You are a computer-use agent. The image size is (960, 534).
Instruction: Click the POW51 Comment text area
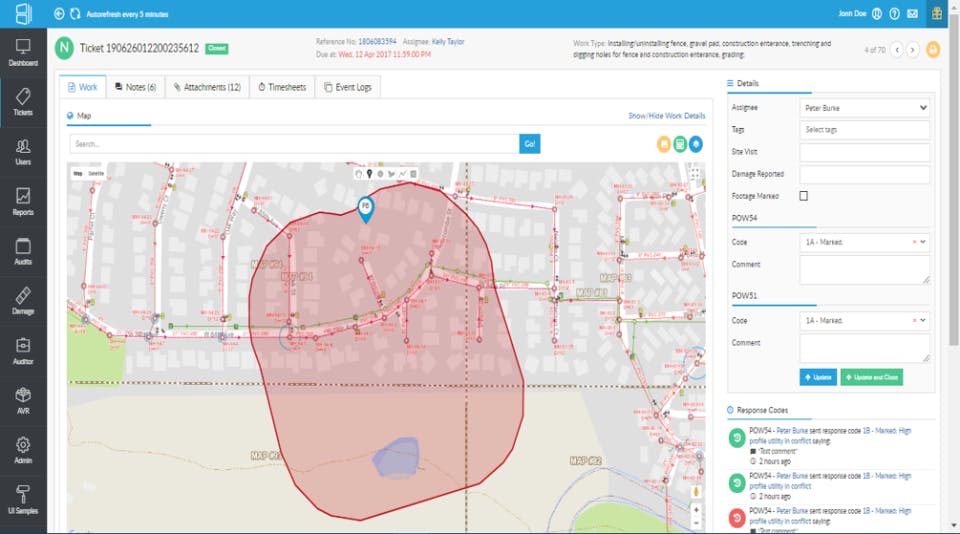point(864,348)
